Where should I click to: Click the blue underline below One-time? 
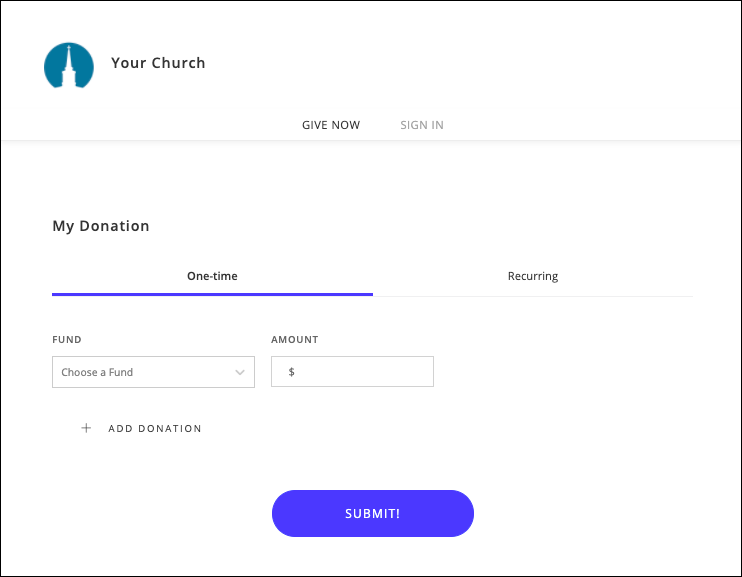click(212, 294)
